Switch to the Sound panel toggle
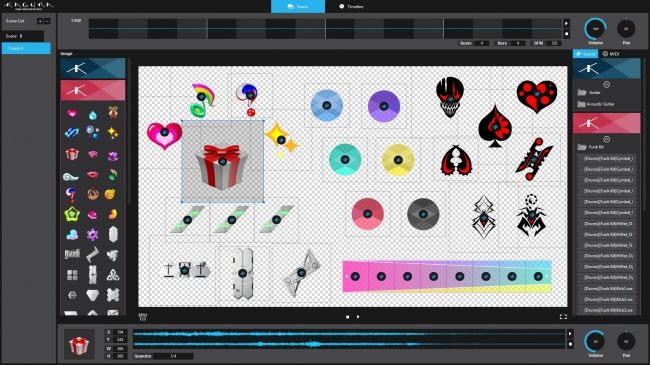The width and height of the screenshot is (650, 365). 585,54
